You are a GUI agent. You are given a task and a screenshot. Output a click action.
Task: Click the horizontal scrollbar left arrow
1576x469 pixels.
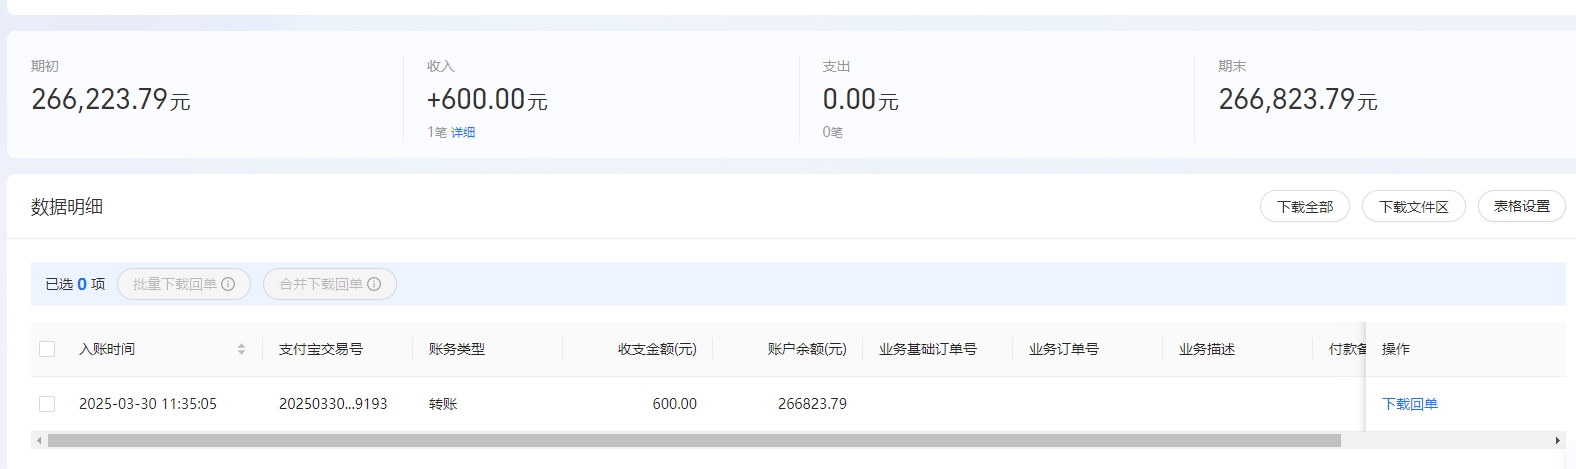39,440
